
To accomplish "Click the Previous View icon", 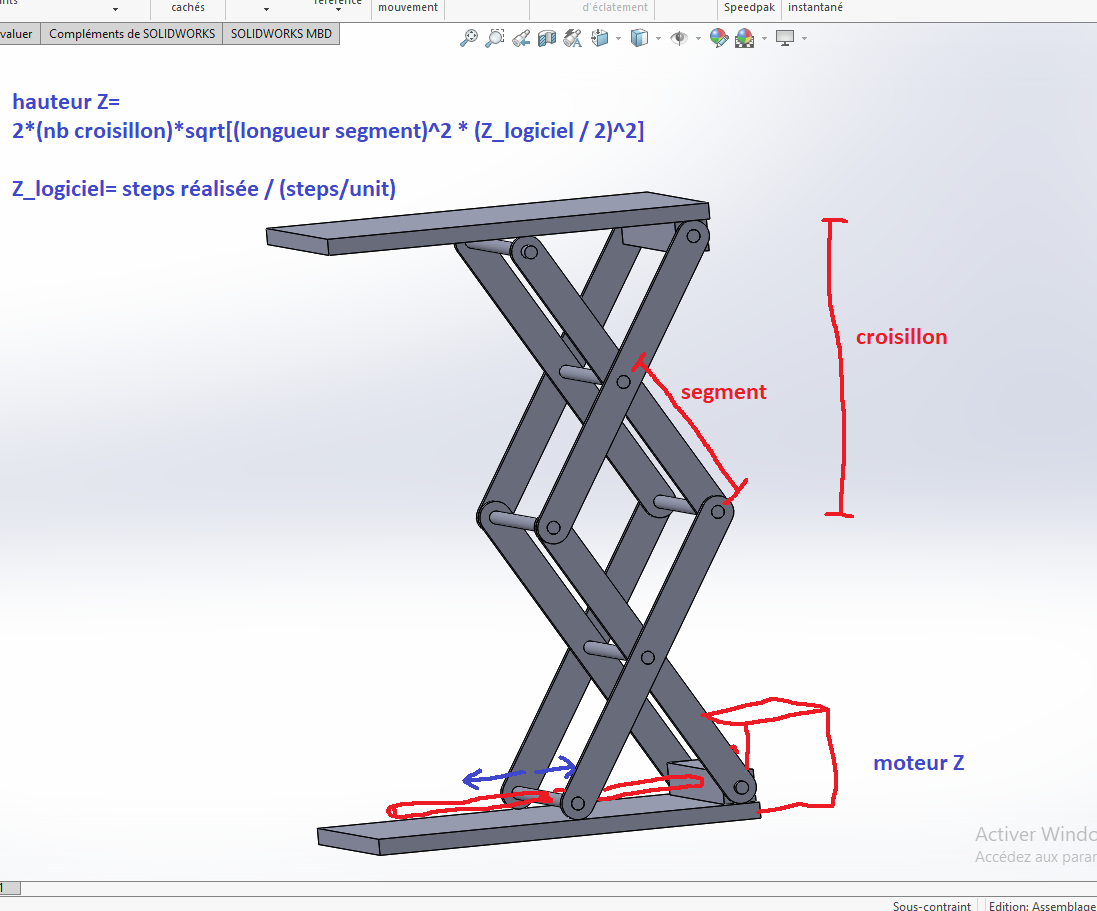I will coord(521,38).
